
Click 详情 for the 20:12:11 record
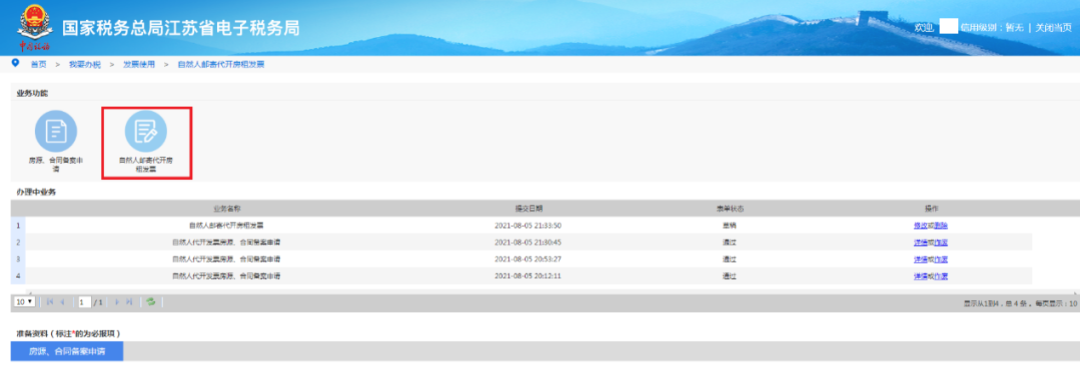920,276
